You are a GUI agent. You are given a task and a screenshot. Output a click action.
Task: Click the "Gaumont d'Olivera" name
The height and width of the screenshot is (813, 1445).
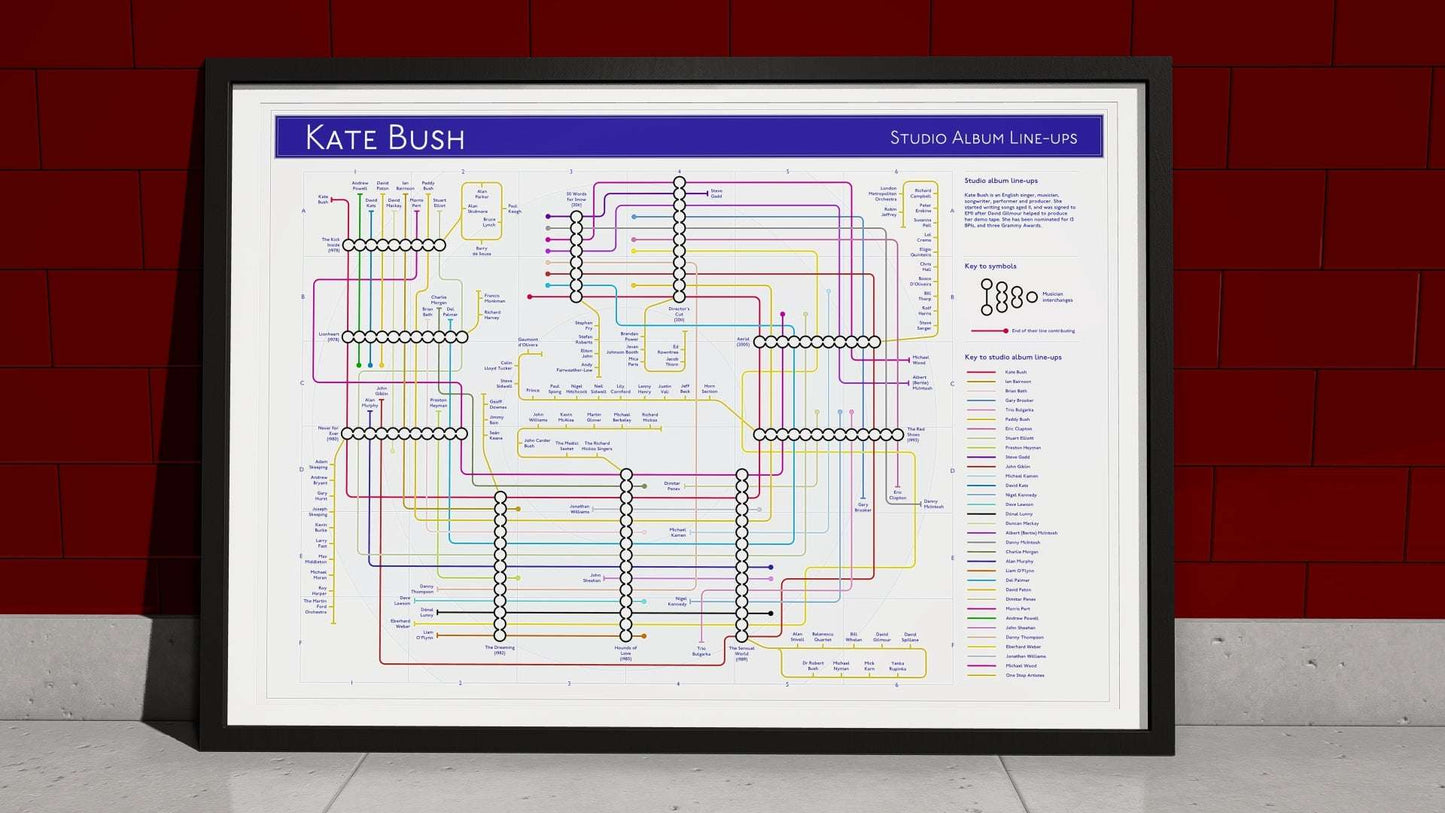coord(527,342)
